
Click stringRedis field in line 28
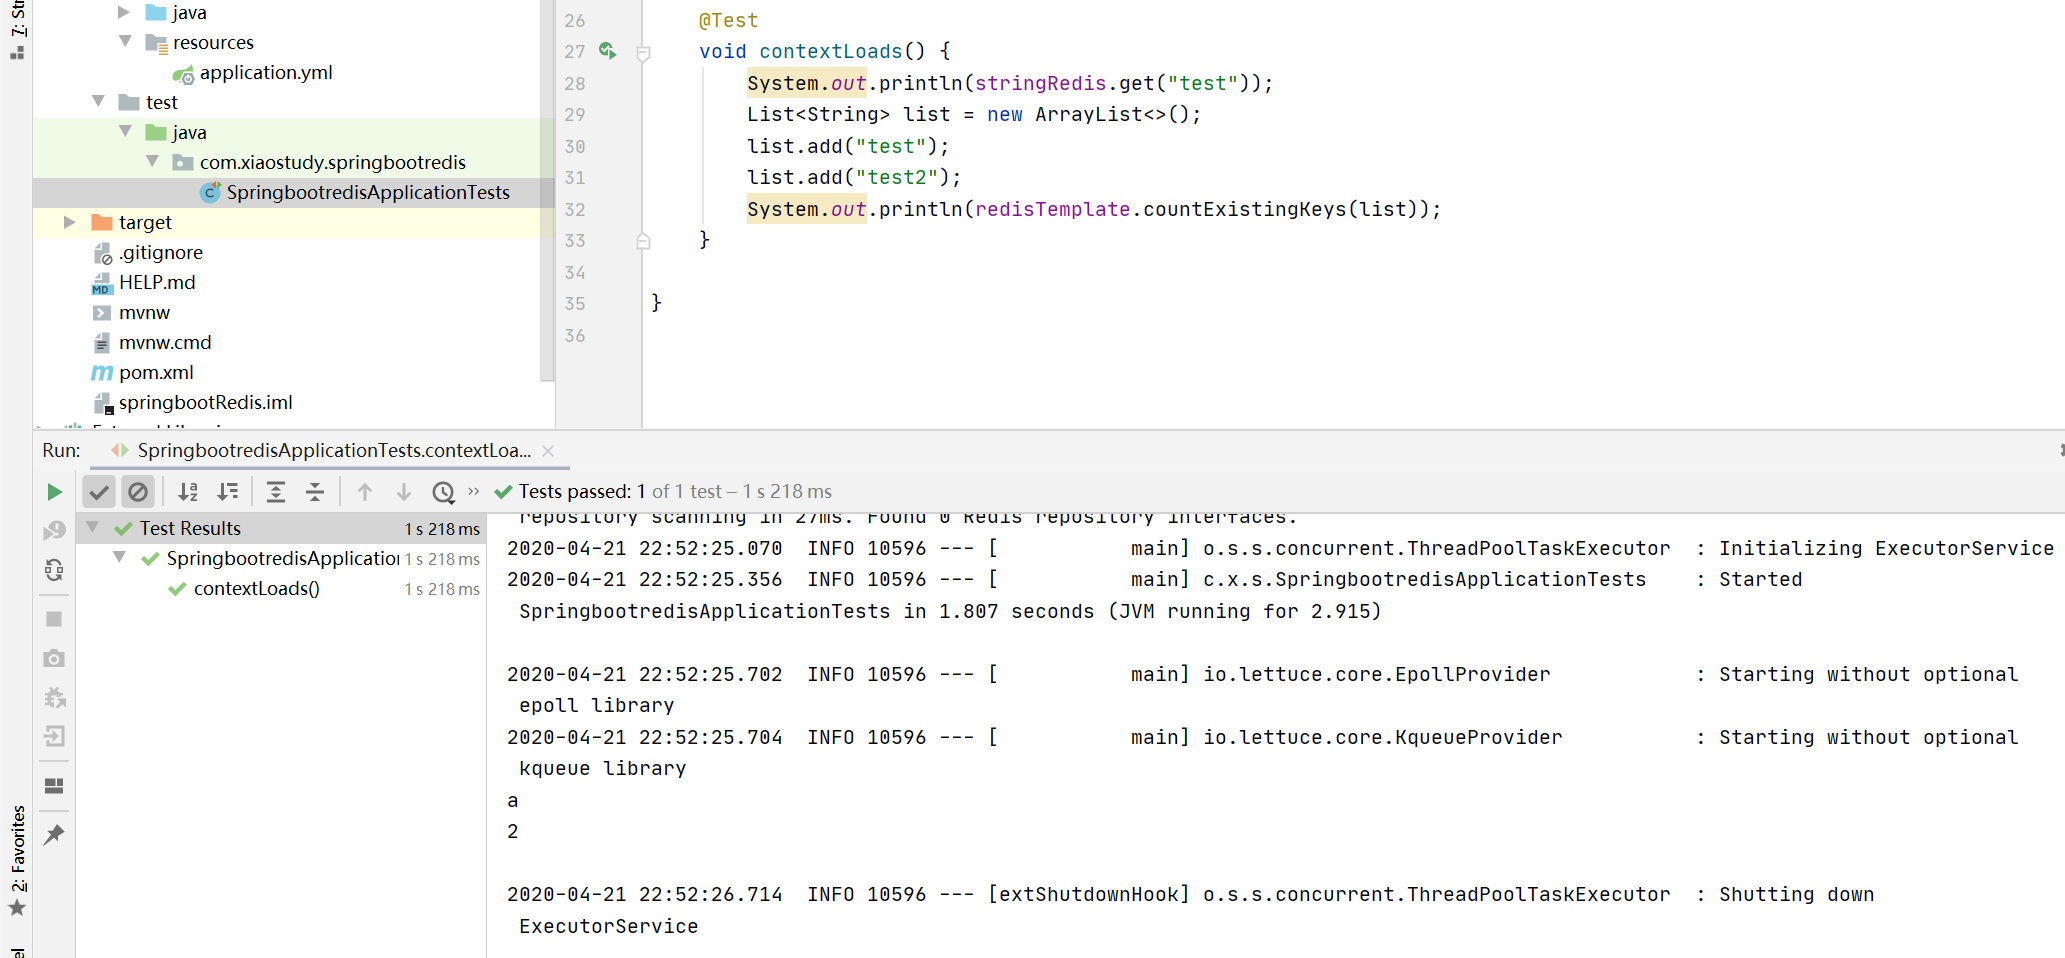(1041, 83)
